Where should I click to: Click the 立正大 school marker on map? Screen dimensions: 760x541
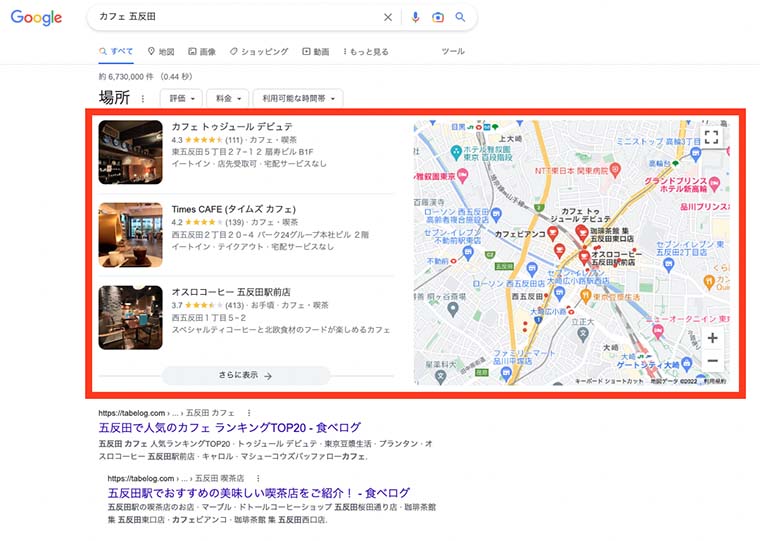point(582,333)
